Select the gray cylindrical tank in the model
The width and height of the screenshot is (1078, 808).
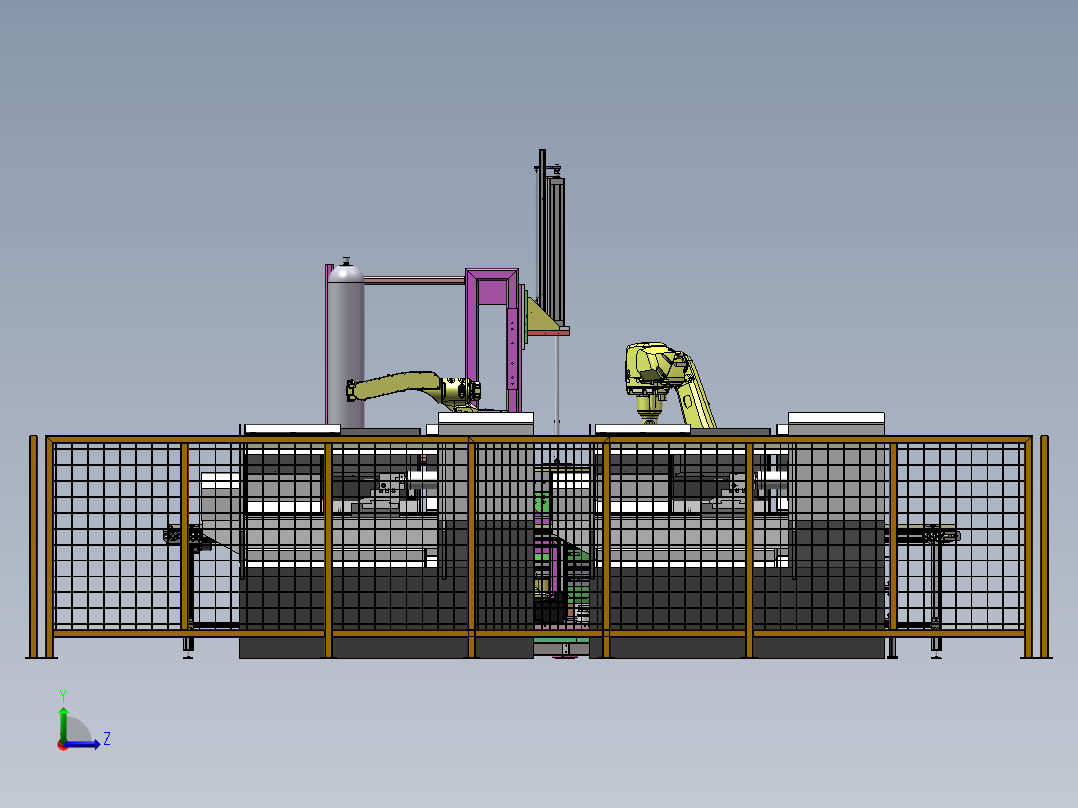pos(346,344)
